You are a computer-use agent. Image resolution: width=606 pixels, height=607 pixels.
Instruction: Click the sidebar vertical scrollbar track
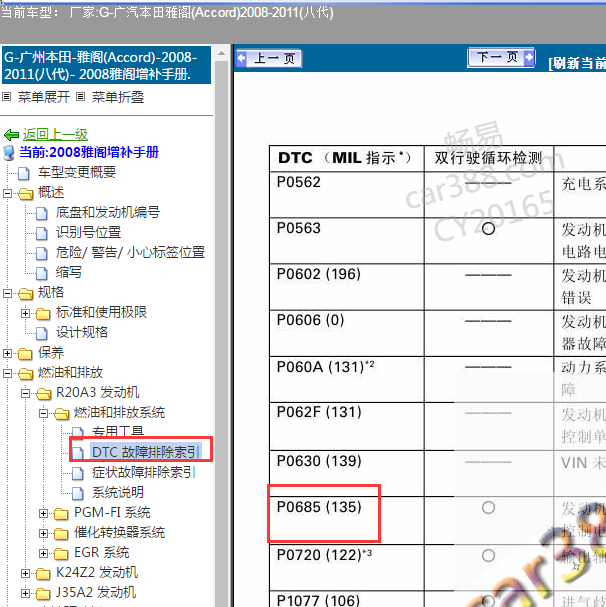221,333
